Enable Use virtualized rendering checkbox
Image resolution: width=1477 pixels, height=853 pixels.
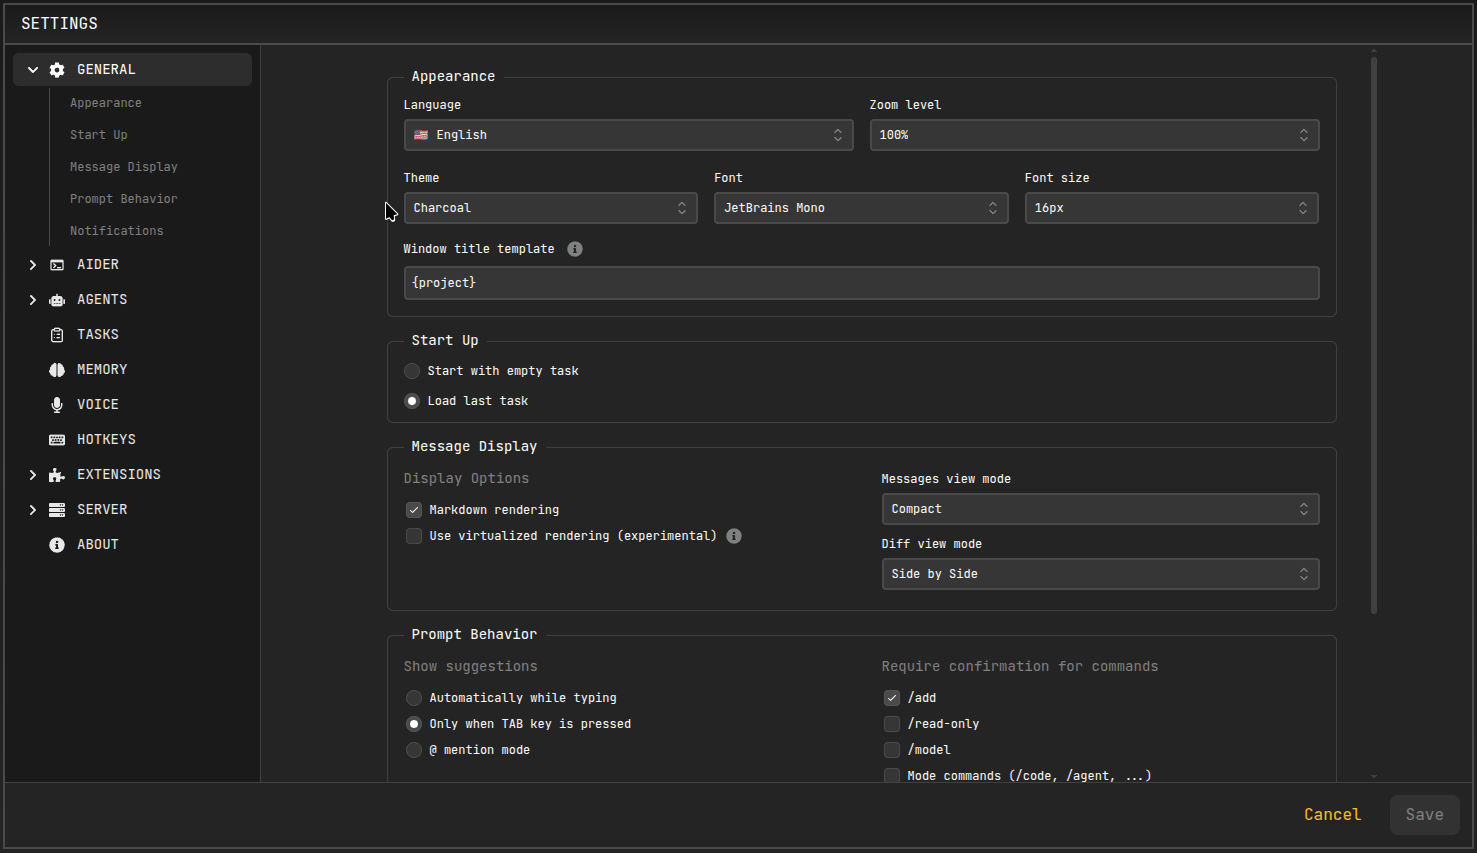click(414, 536)
